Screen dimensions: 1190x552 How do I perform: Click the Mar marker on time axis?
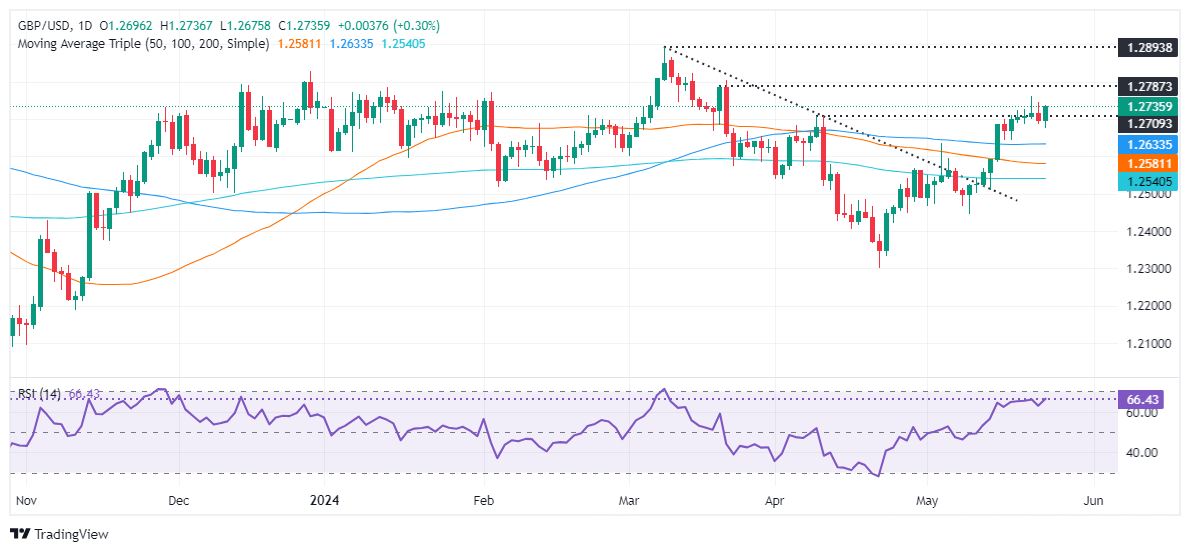point(630,499)
